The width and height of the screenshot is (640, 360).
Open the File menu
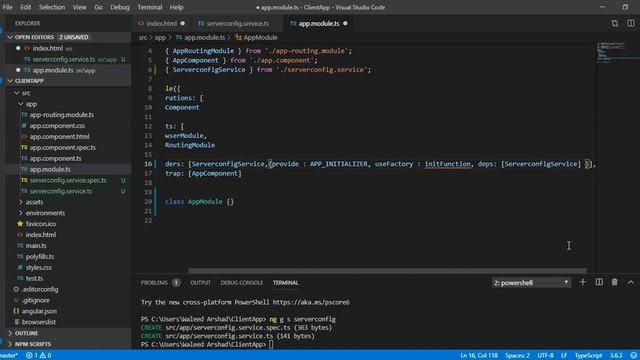(x=7, y=7)
